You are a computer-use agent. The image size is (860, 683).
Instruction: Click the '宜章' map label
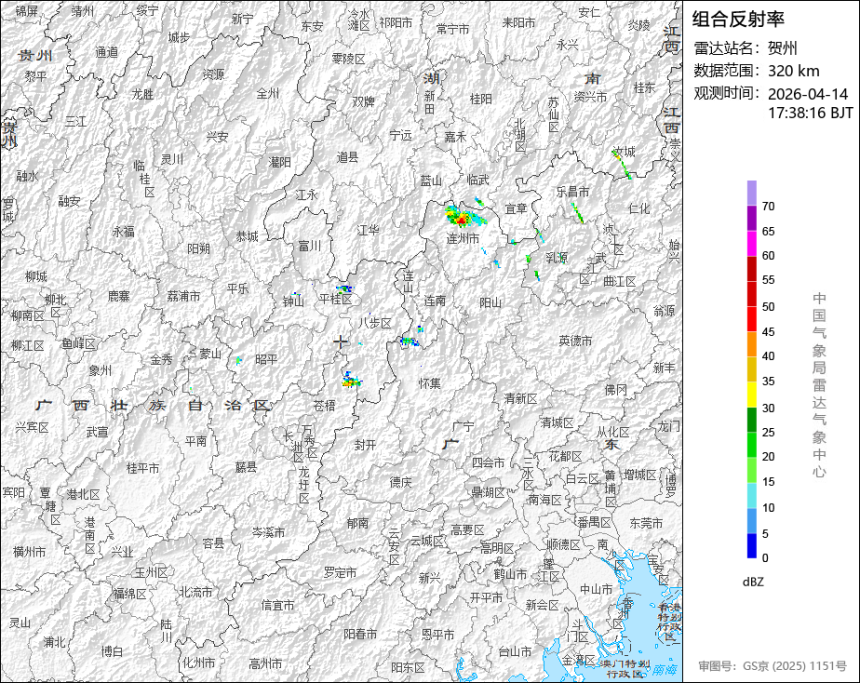coord(516,208)
